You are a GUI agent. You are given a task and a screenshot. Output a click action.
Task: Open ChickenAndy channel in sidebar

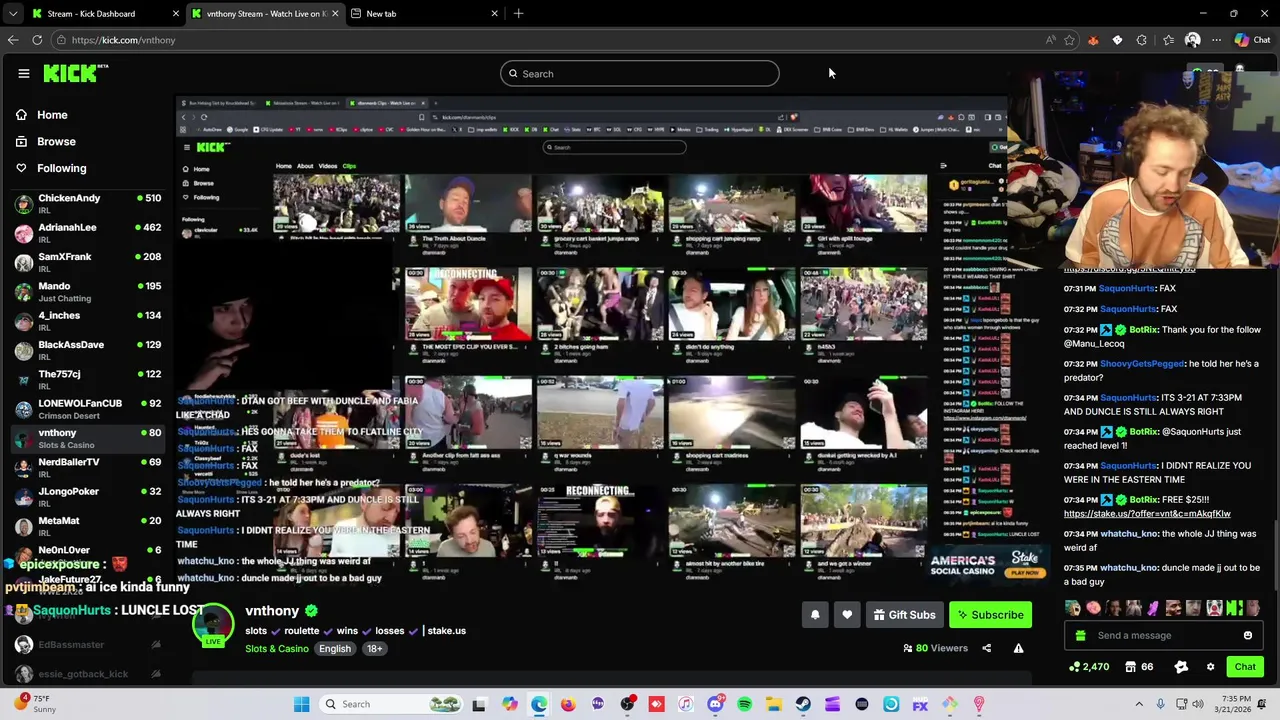(x=88, y=204)
